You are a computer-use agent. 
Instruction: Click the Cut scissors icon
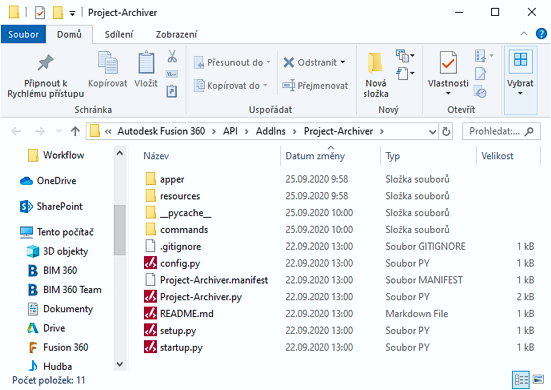pos(172,56)
